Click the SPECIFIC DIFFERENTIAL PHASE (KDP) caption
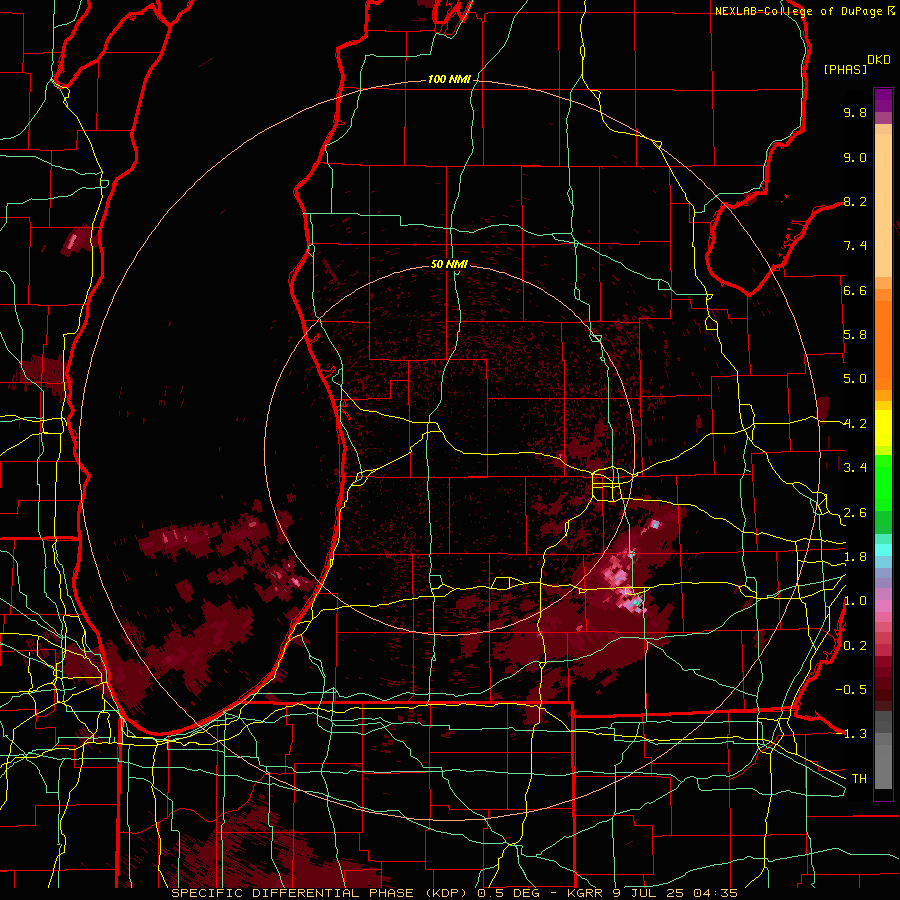Screen dimensions: 900x900 pos(319,893)
